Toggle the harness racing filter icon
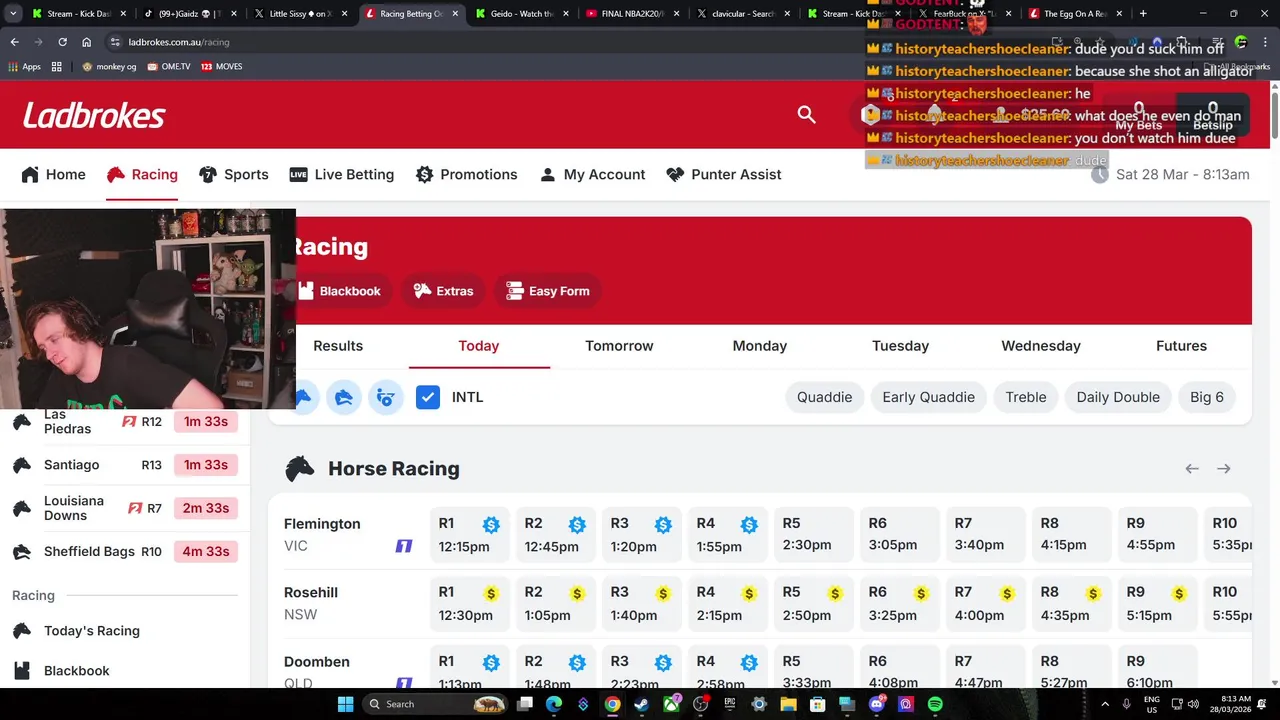 (386, 398)
